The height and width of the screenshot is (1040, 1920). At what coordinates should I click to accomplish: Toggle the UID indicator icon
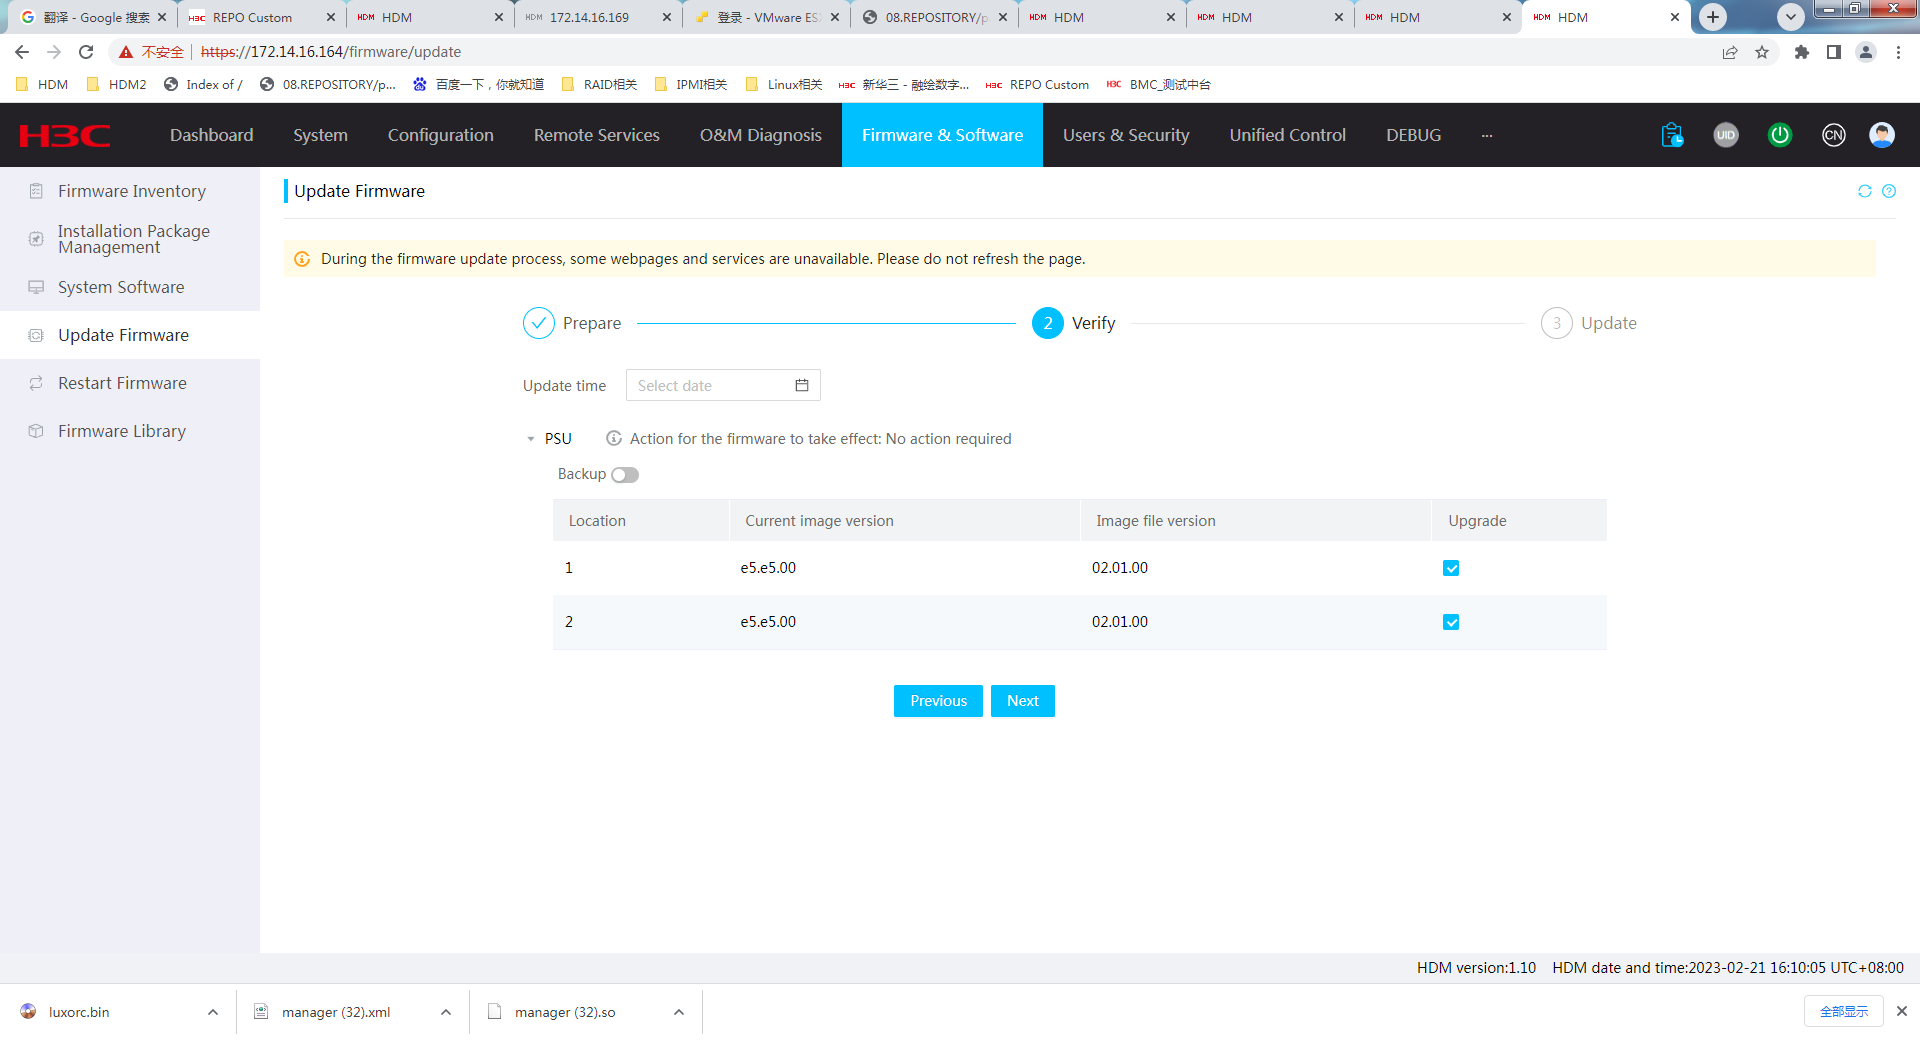pyautogui.click(x=1726, y=135)
